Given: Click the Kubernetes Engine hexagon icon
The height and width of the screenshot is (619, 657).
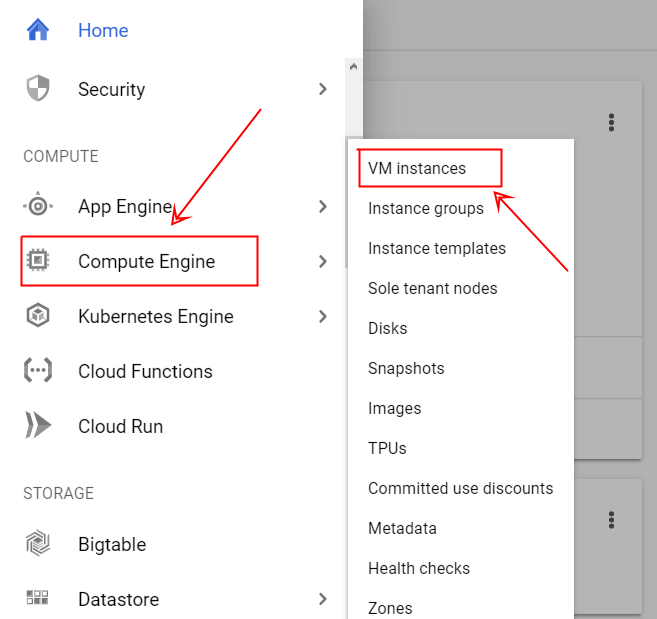Looking at the screenshot, I should [38, 315].
